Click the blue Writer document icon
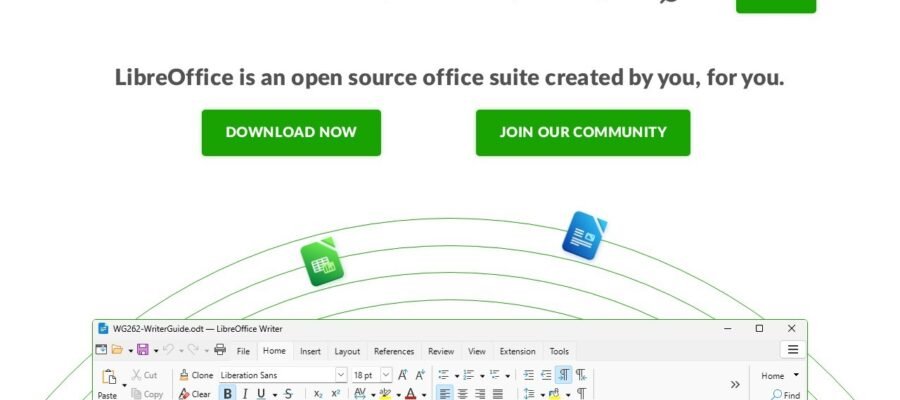 584,235
